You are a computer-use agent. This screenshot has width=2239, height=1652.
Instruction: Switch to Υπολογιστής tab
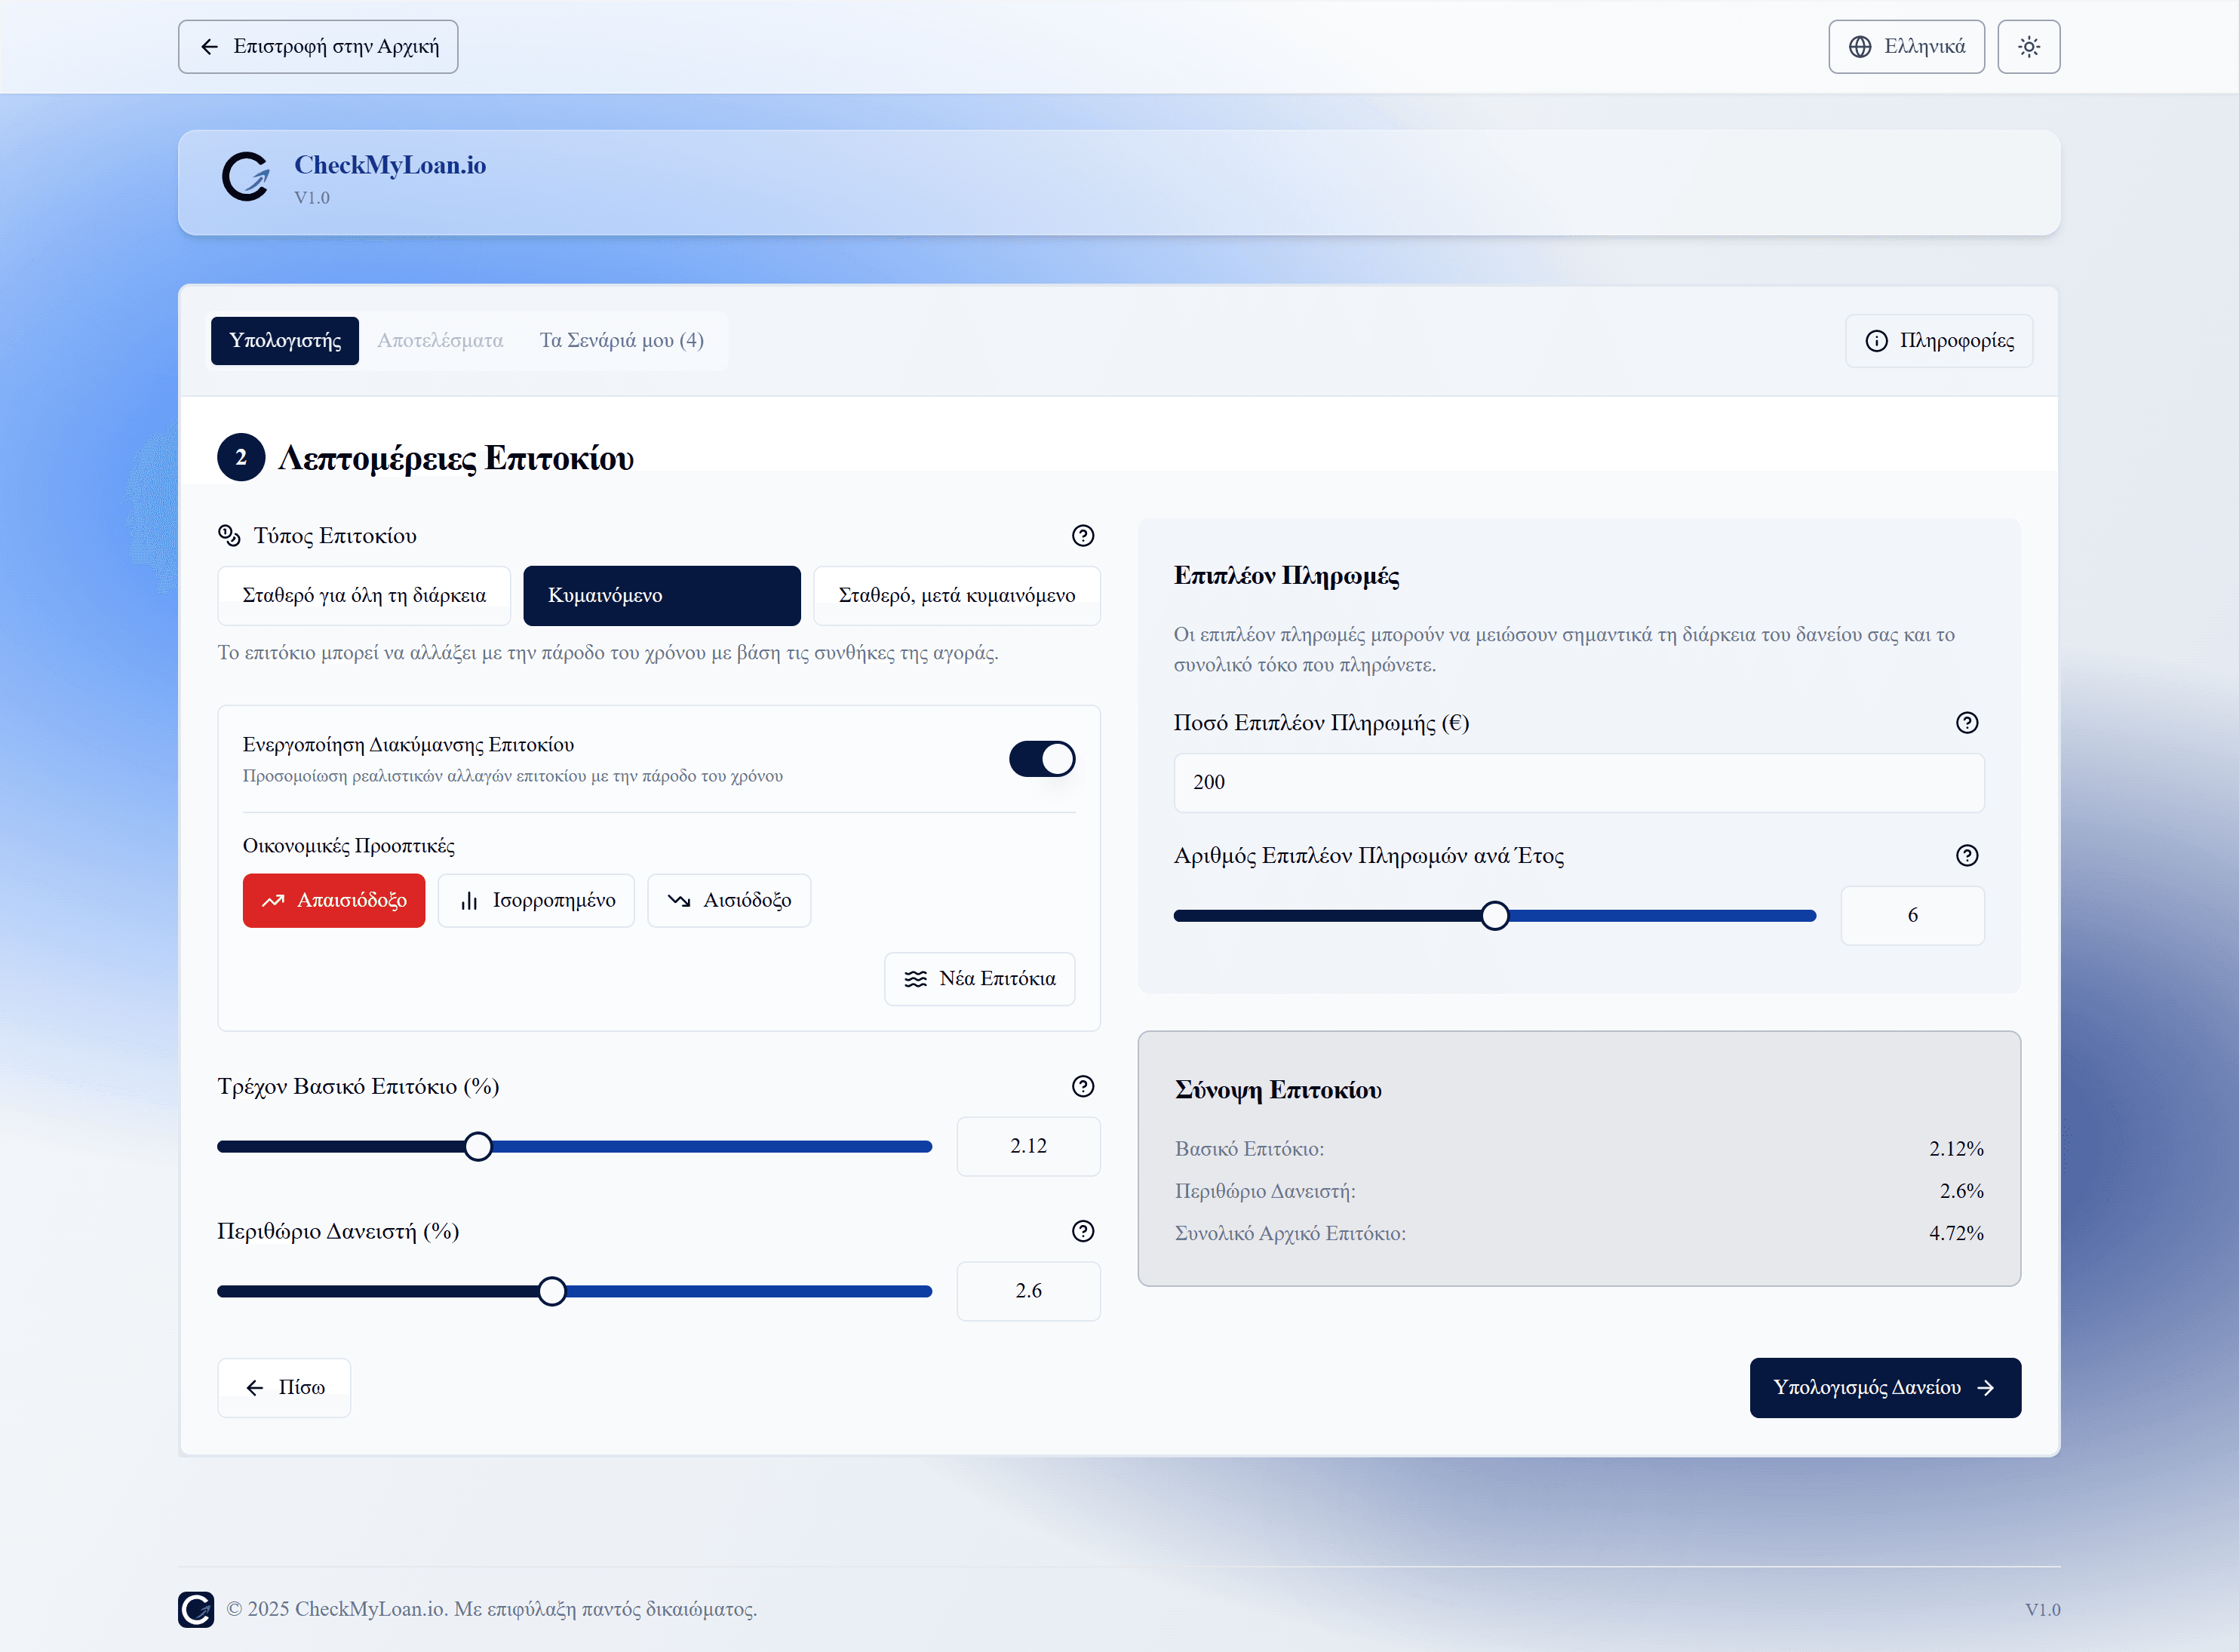284,341
